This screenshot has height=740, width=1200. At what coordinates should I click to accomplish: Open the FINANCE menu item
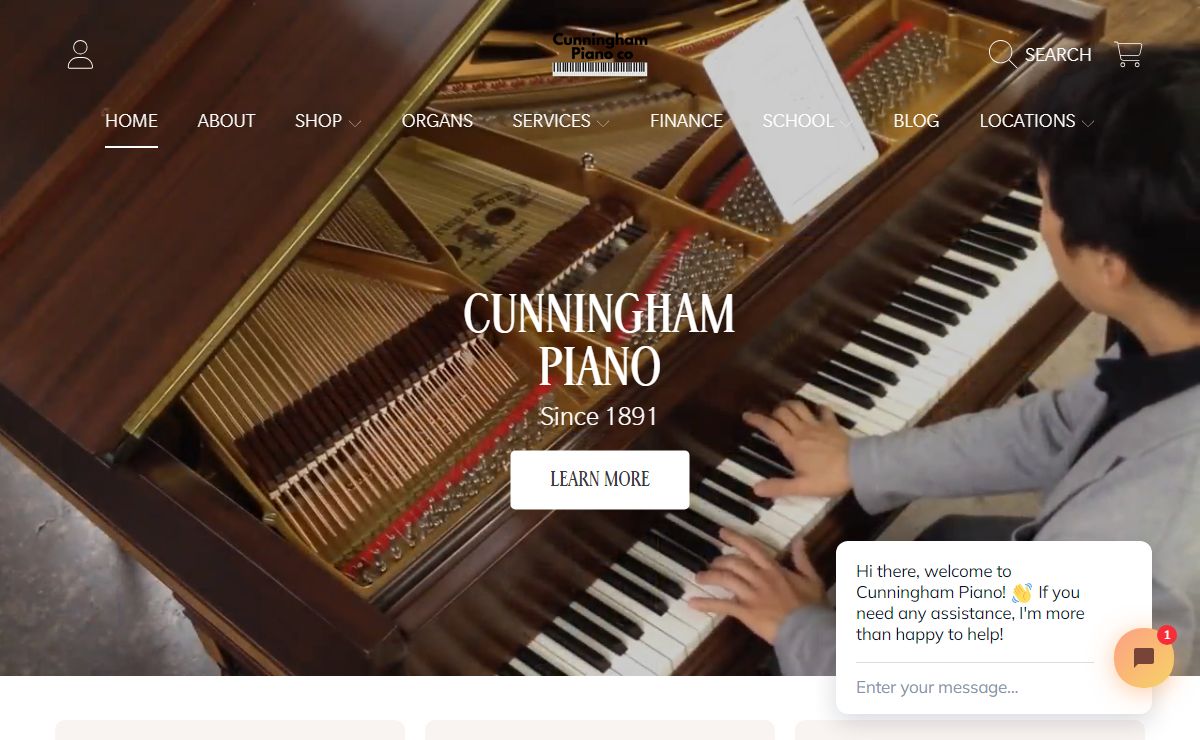(686, 121)
